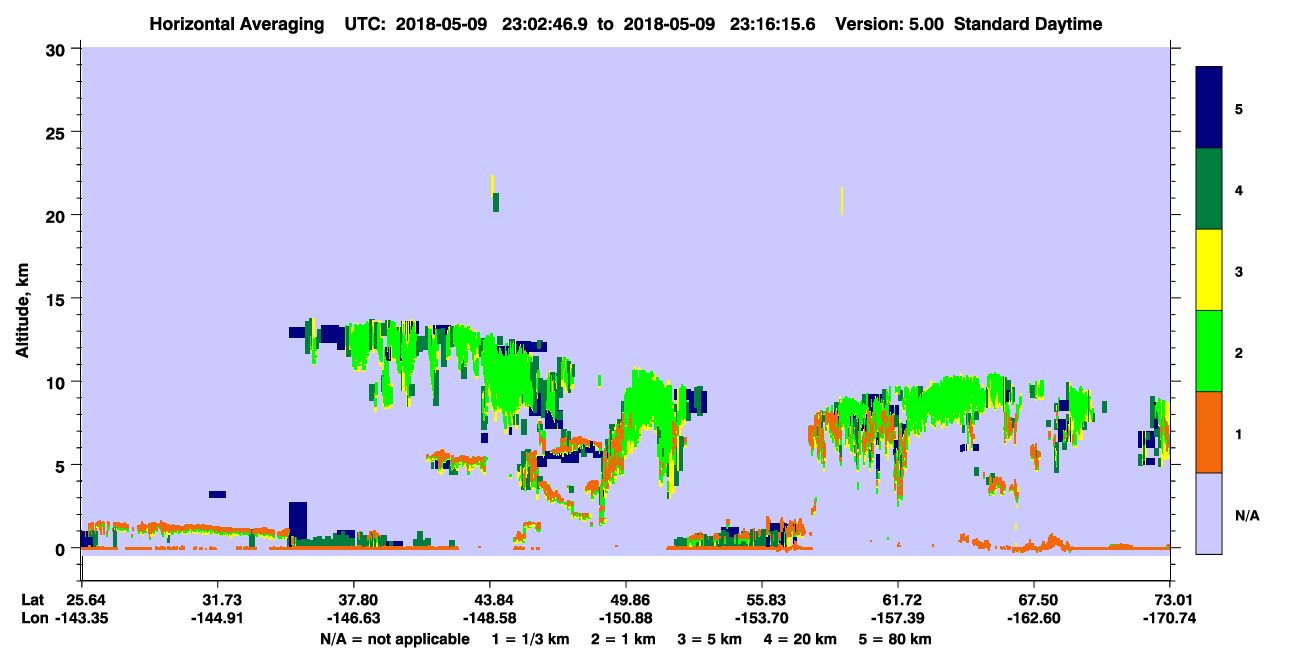
Task: Click longitude value '-143.35'
Action: (x=81, y=617)
